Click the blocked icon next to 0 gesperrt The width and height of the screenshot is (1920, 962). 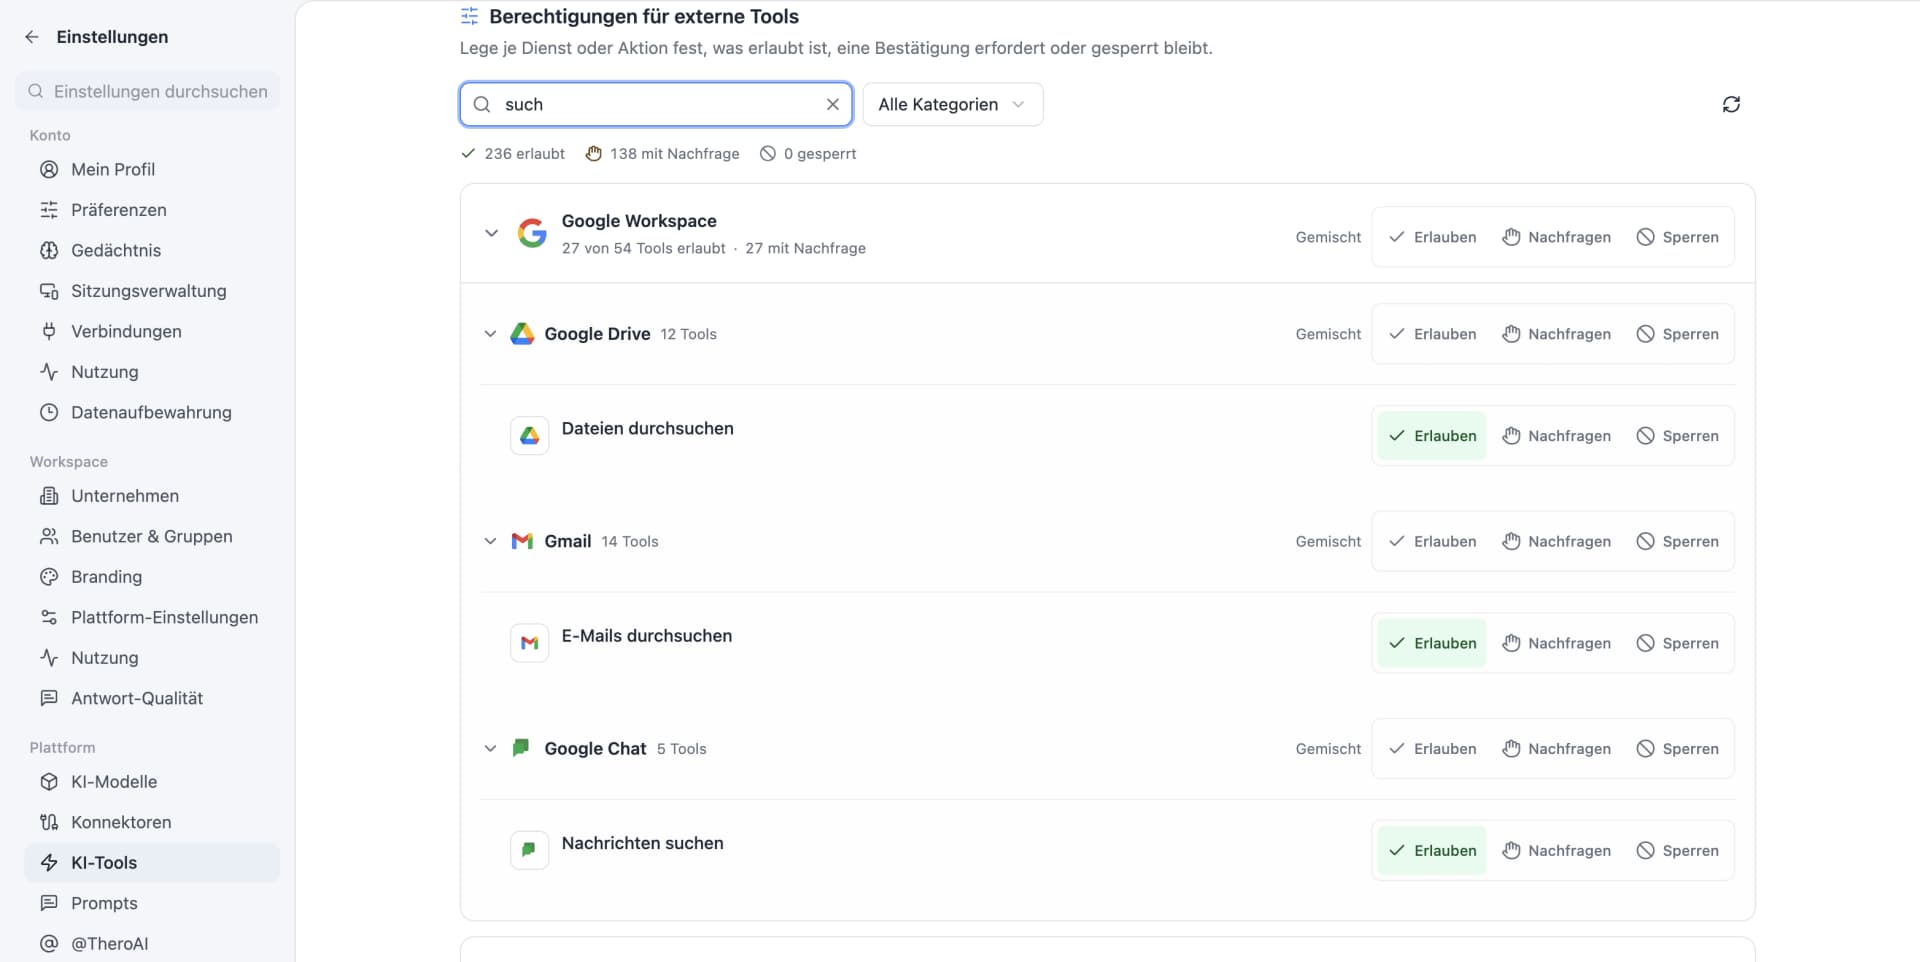click(x=767, y=153)
